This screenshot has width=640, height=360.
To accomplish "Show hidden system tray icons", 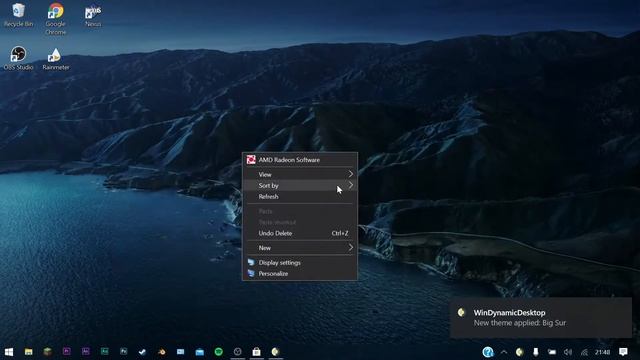I will 504,352.
